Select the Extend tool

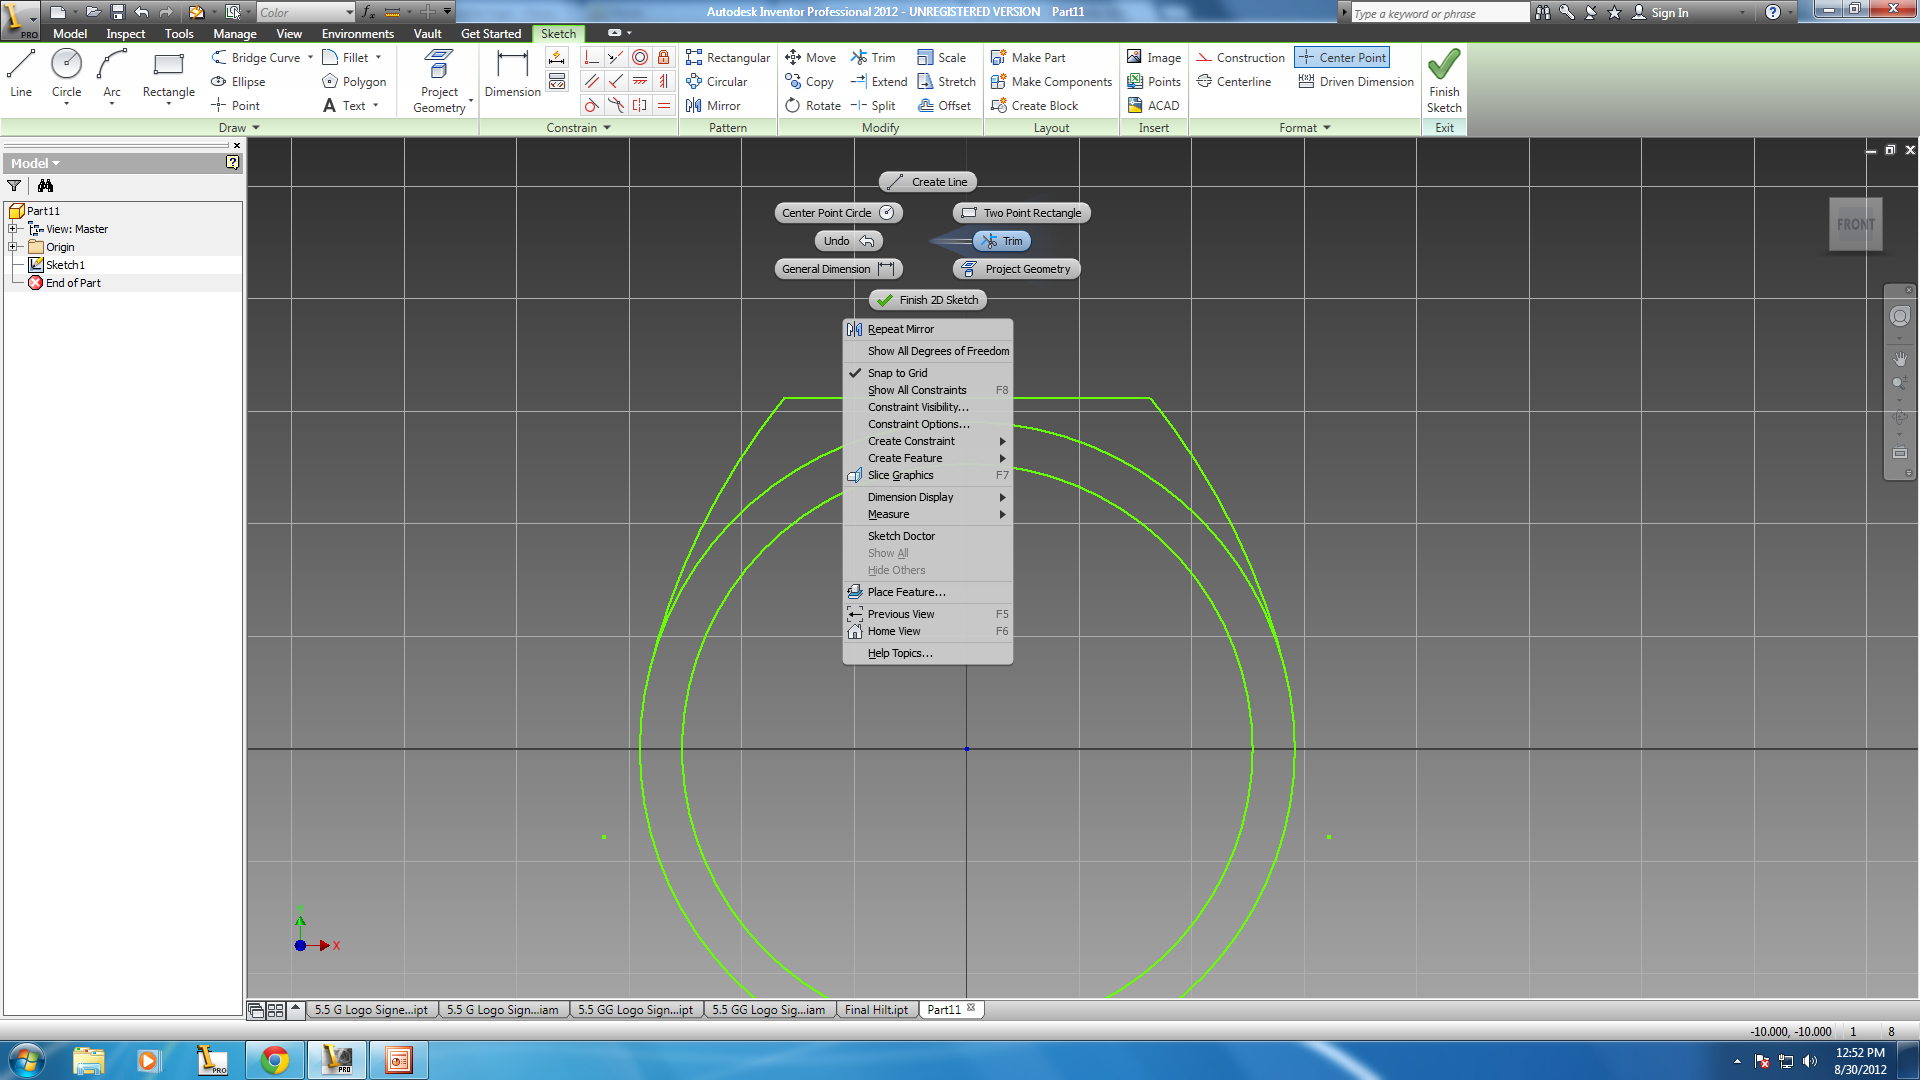pyautogui.click(x=879, y=82)
